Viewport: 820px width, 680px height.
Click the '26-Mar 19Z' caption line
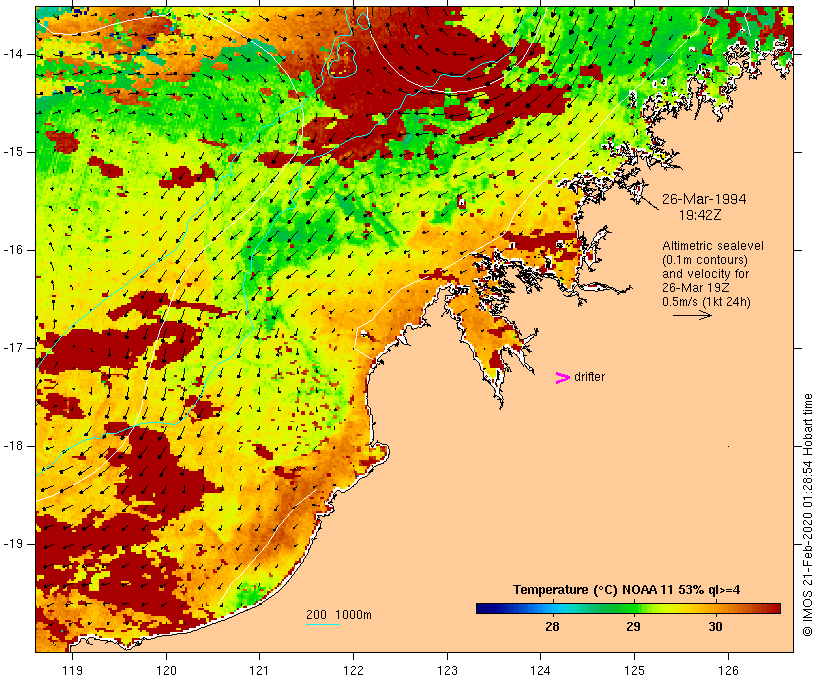point(696,288)
